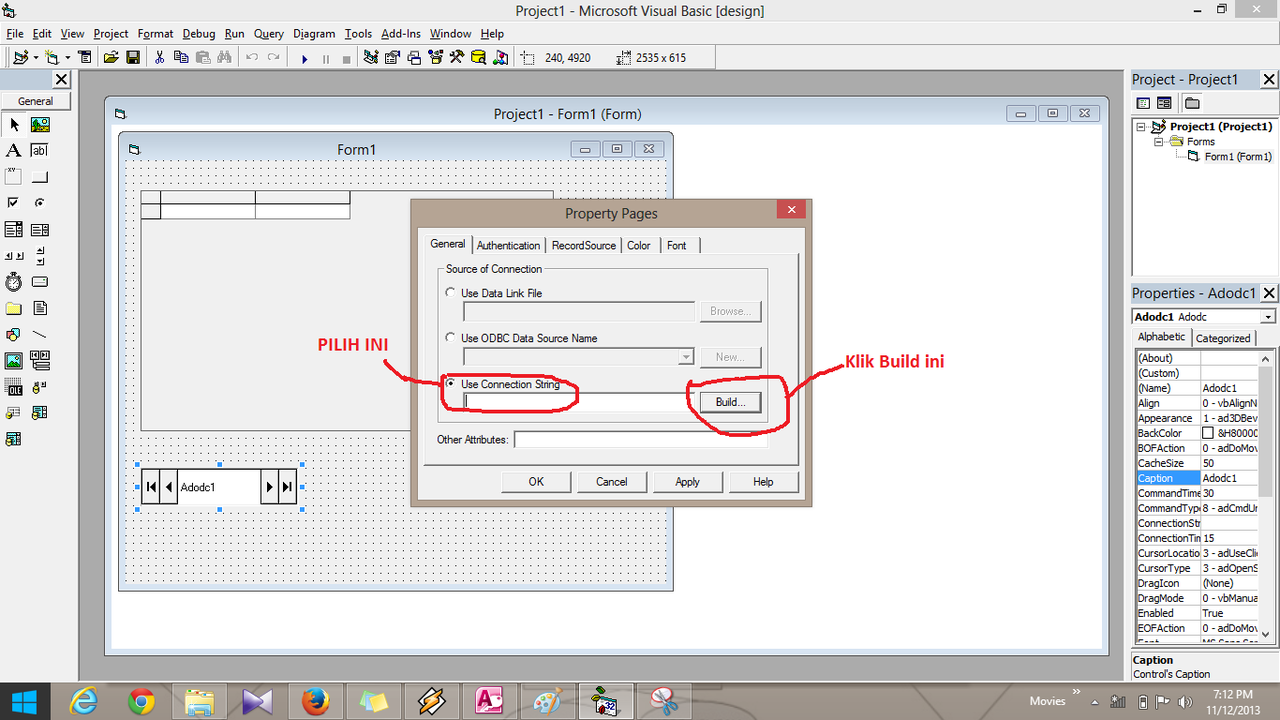Switch to the Authentication tab
The height and width of the screenshot is (720, 1280).
508,246
